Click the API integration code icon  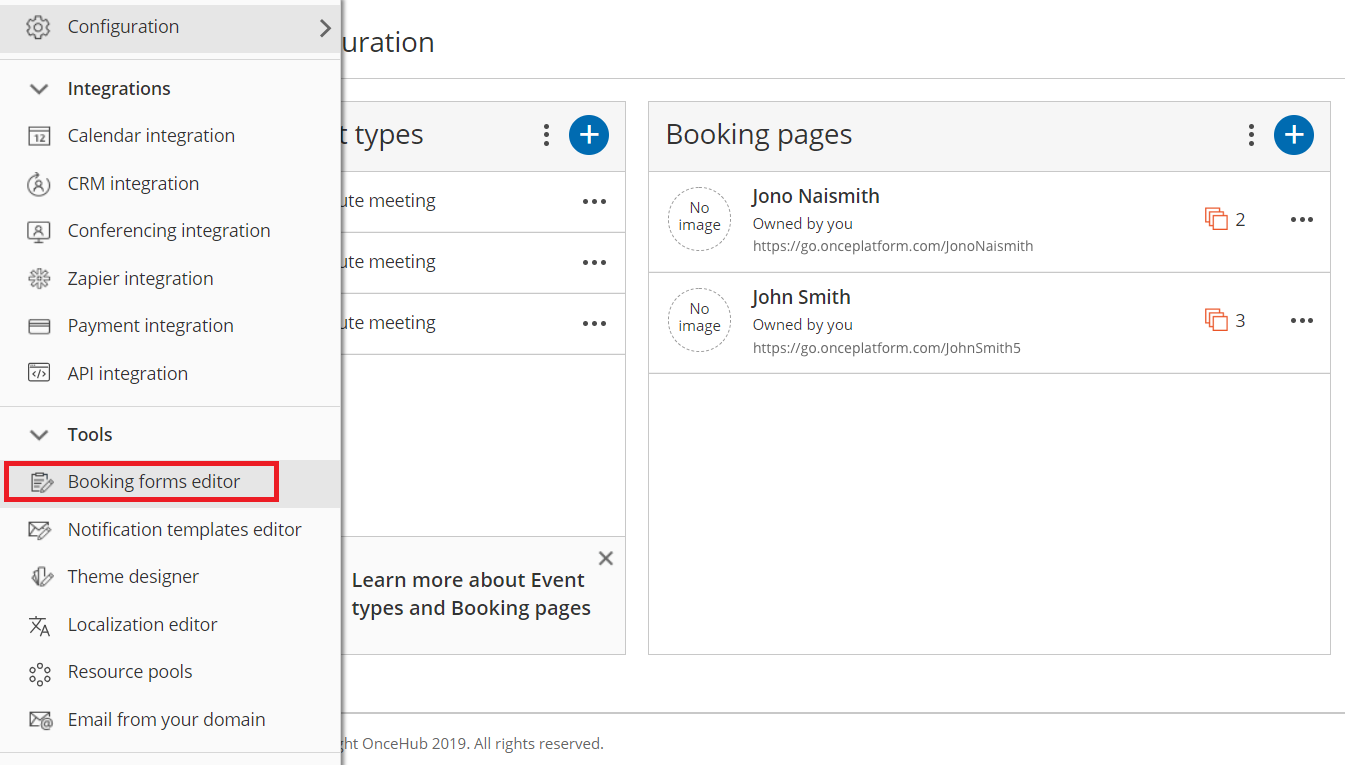click(x=39, y=374)
